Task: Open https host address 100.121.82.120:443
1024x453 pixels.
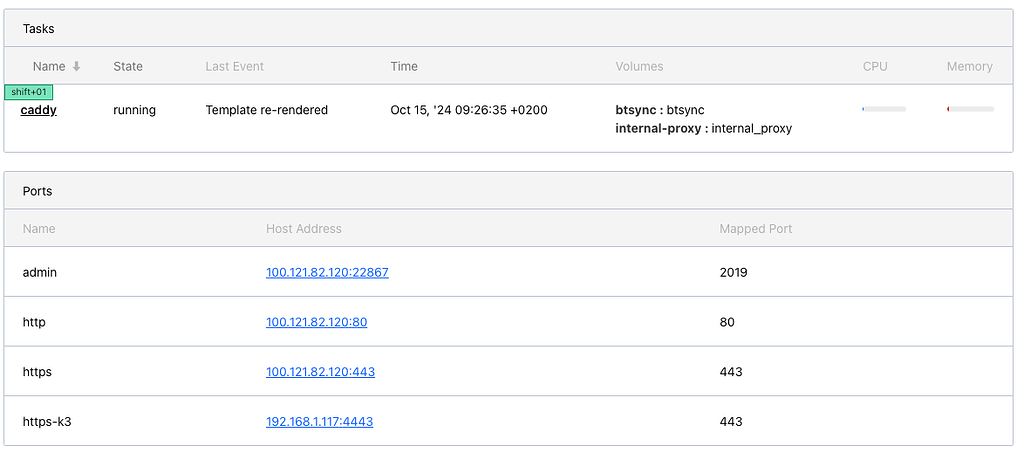Action: tap(320, 372)
